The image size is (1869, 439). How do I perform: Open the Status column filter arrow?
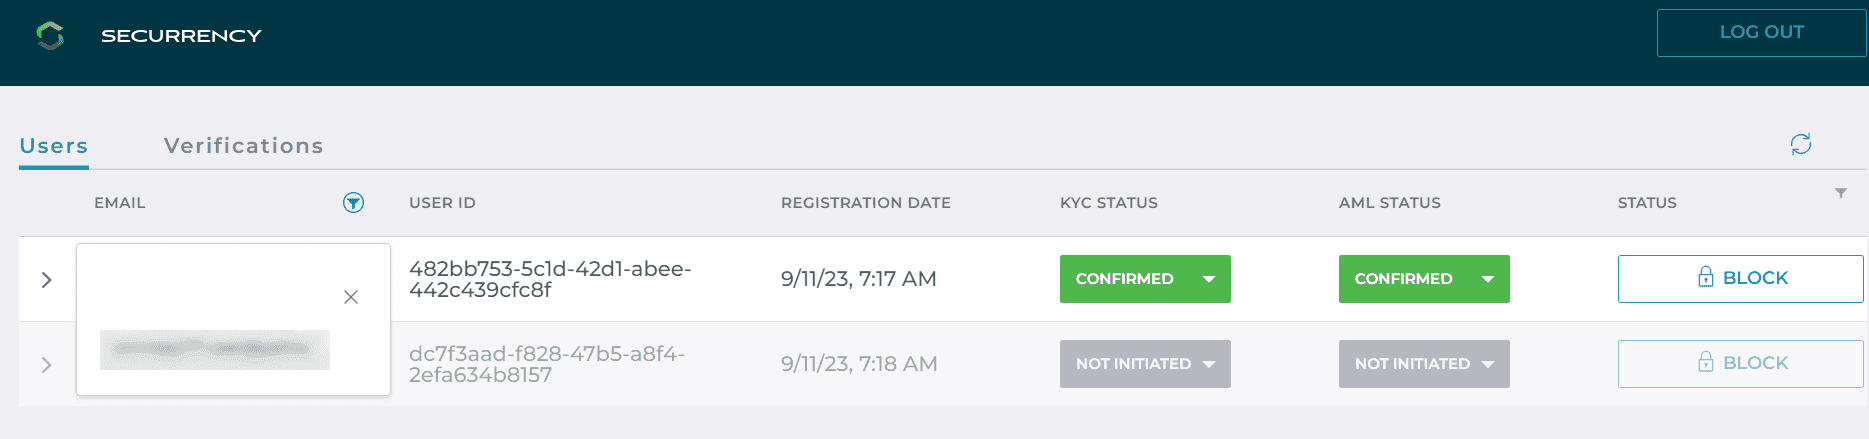[1840, 193]
